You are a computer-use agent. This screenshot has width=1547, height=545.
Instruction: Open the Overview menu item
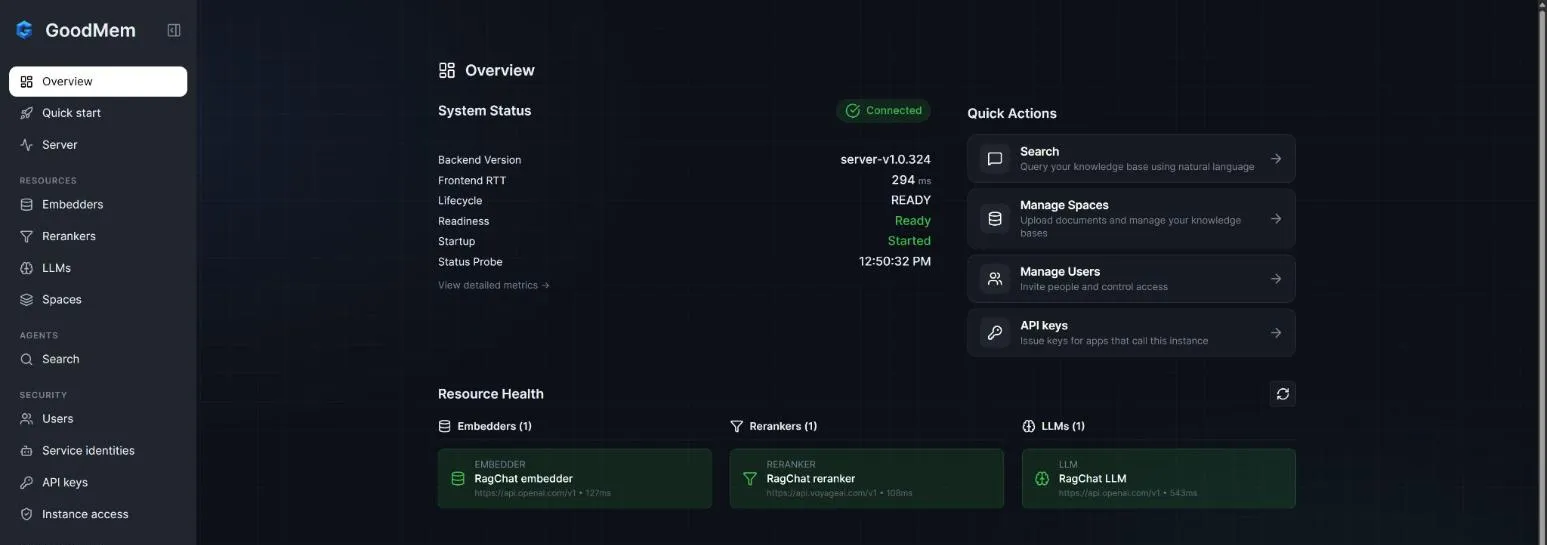click(x=98, y=82)
